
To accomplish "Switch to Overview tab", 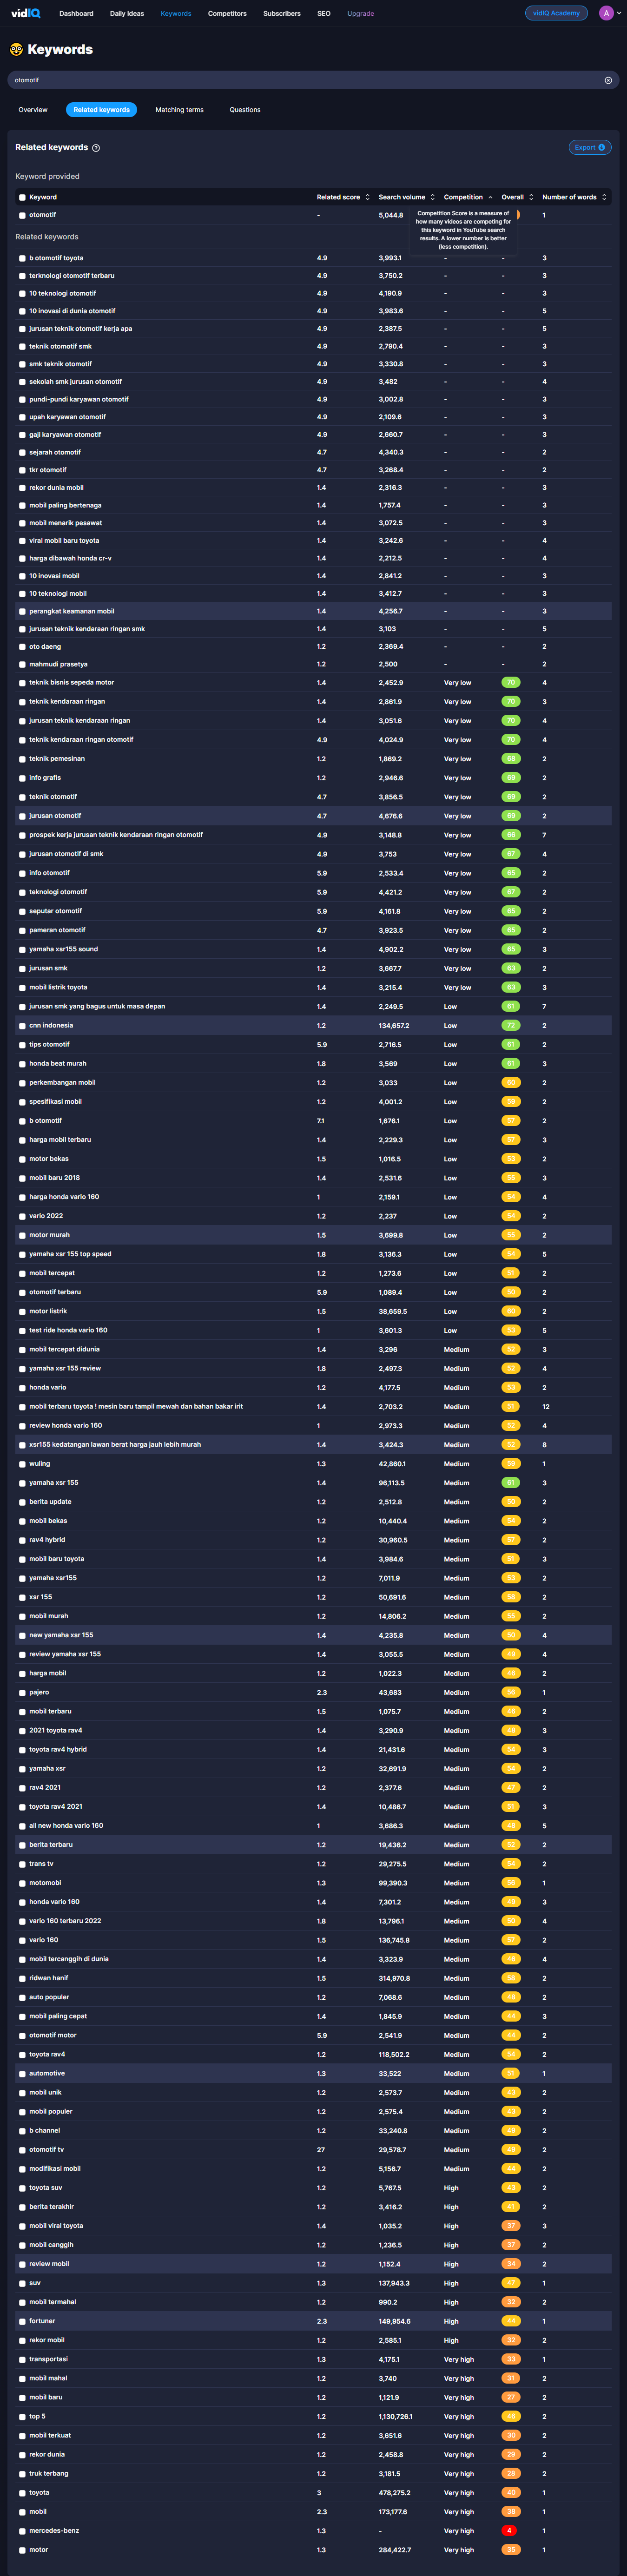I will tap(33, 110).
